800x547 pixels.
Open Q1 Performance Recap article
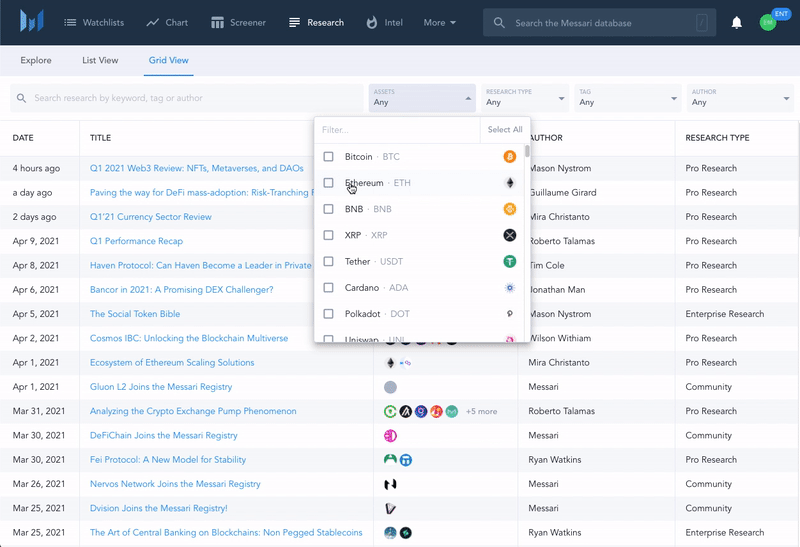(136, 241)
